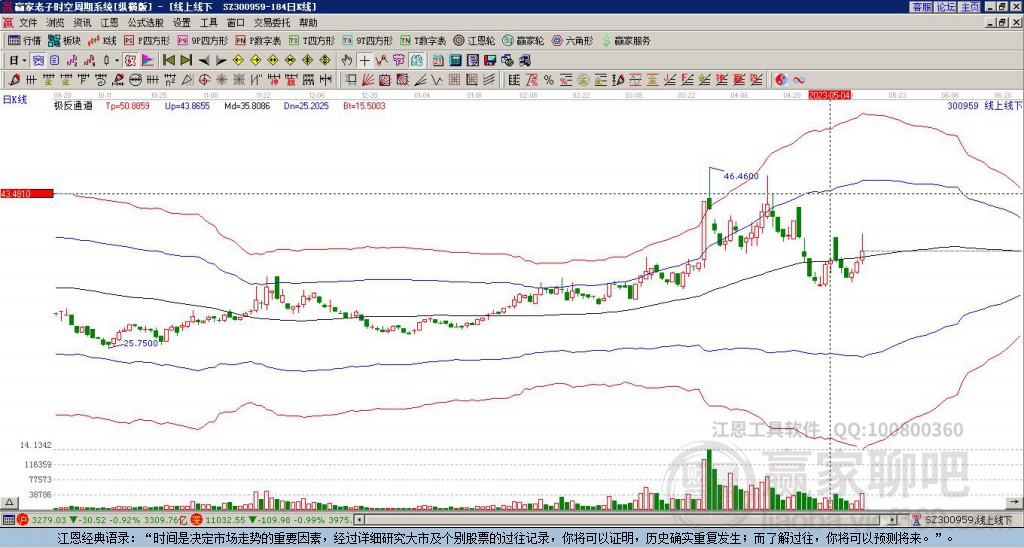Click the 主页 homepage button
The height and width of the screenshot is (548, 1024).
pyautogui.click(x=969, y=7)
